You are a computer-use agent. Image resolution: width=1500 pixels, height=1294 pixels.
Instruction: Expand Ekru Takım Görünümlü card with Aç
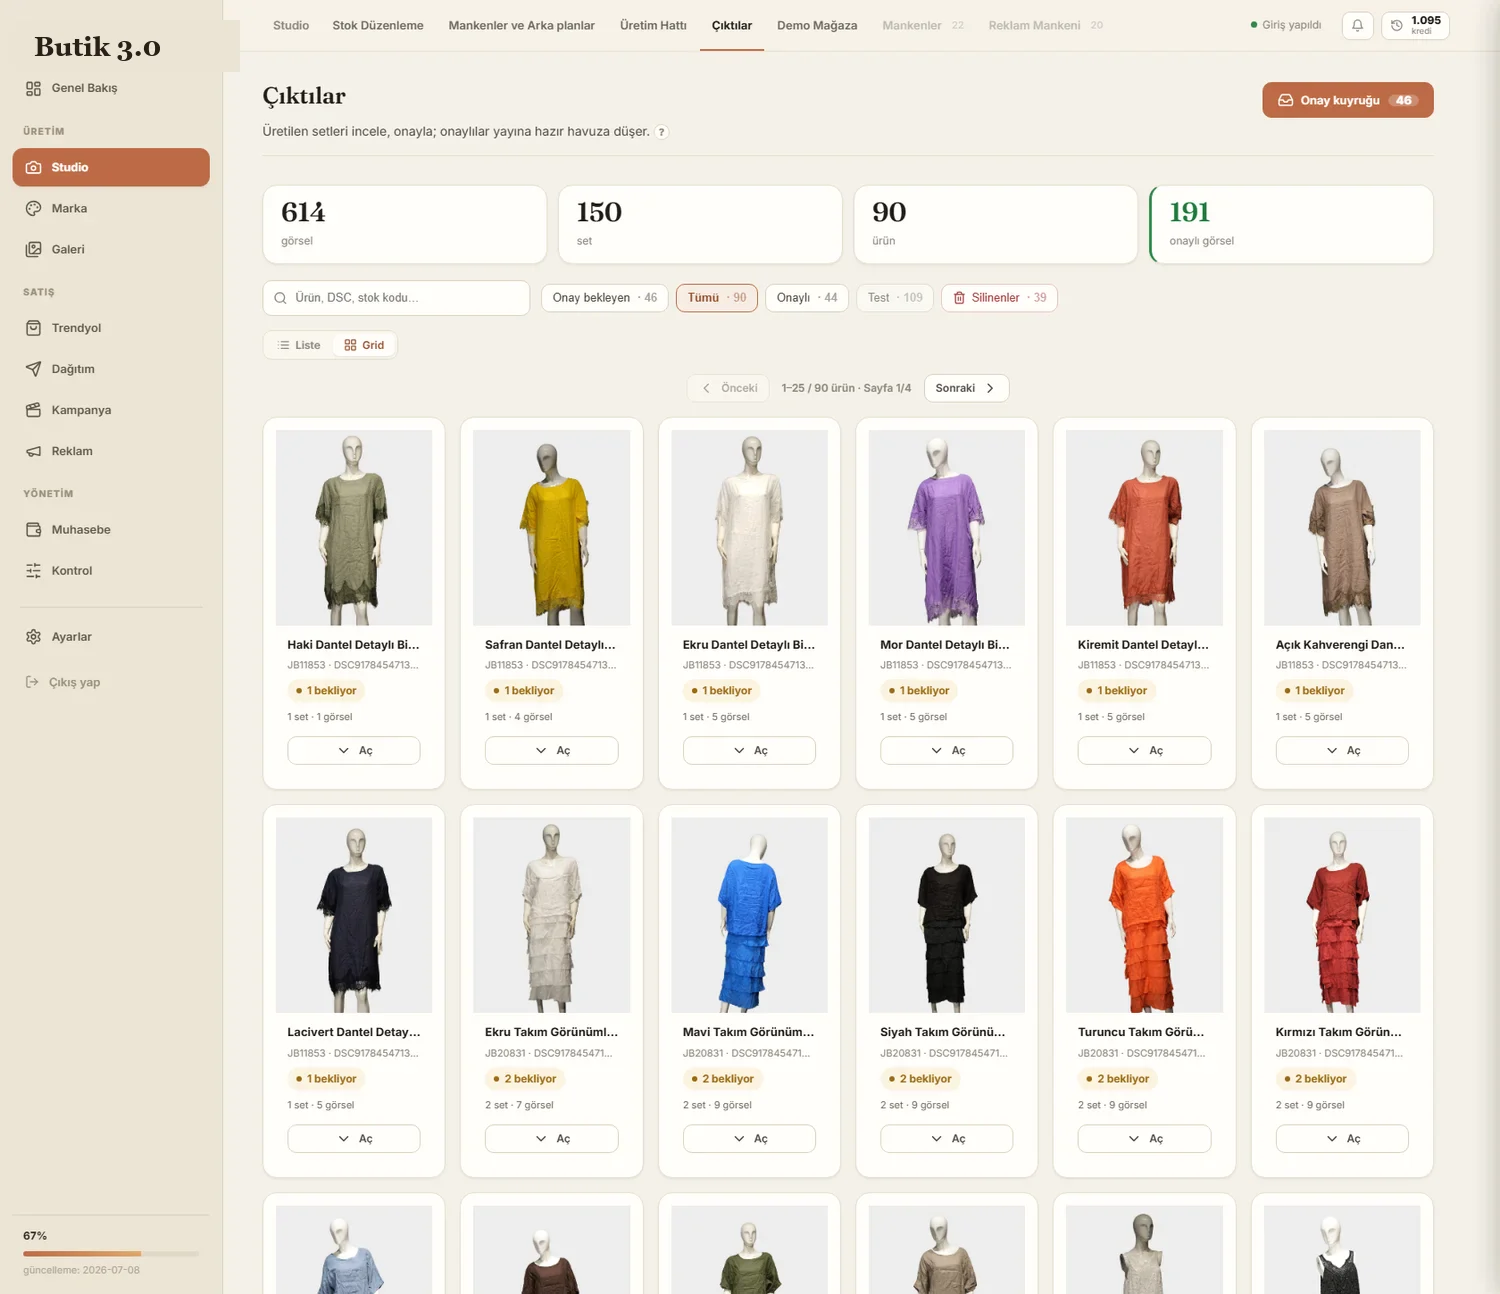(551, 1139)
